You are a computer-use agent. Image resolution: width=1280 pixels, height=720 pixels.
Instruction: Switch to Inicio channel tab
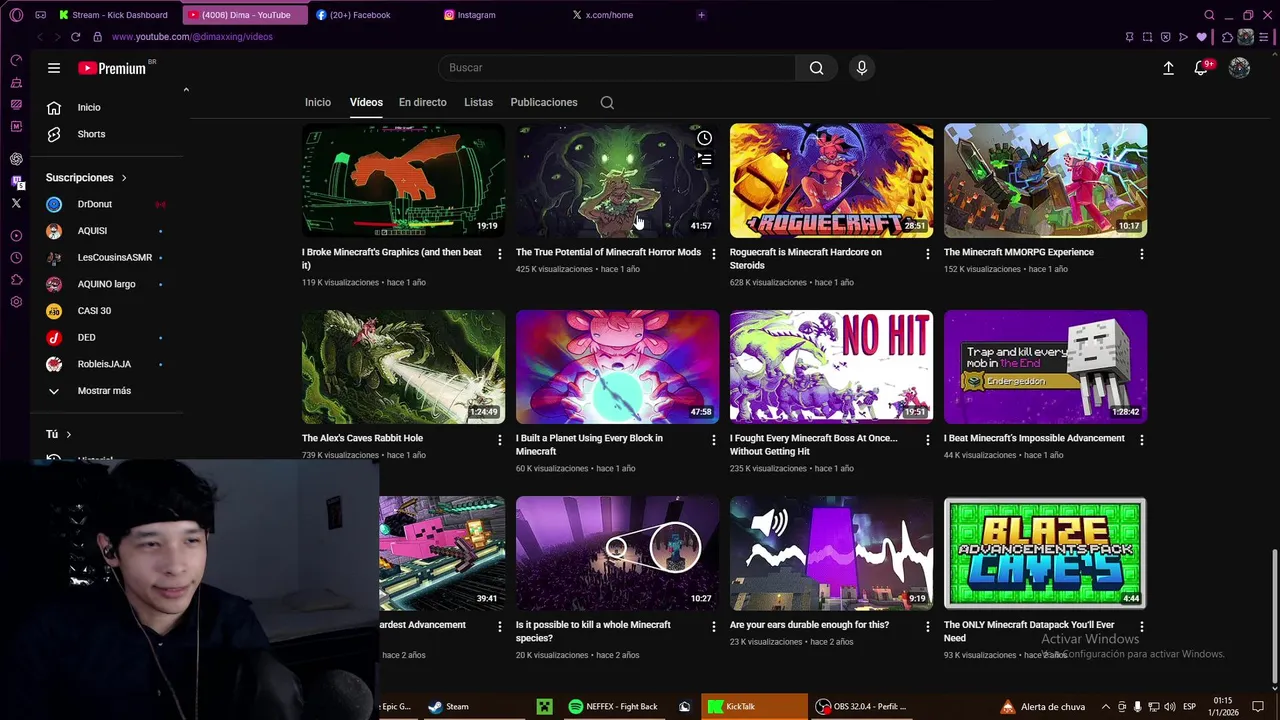click(318, 102)
